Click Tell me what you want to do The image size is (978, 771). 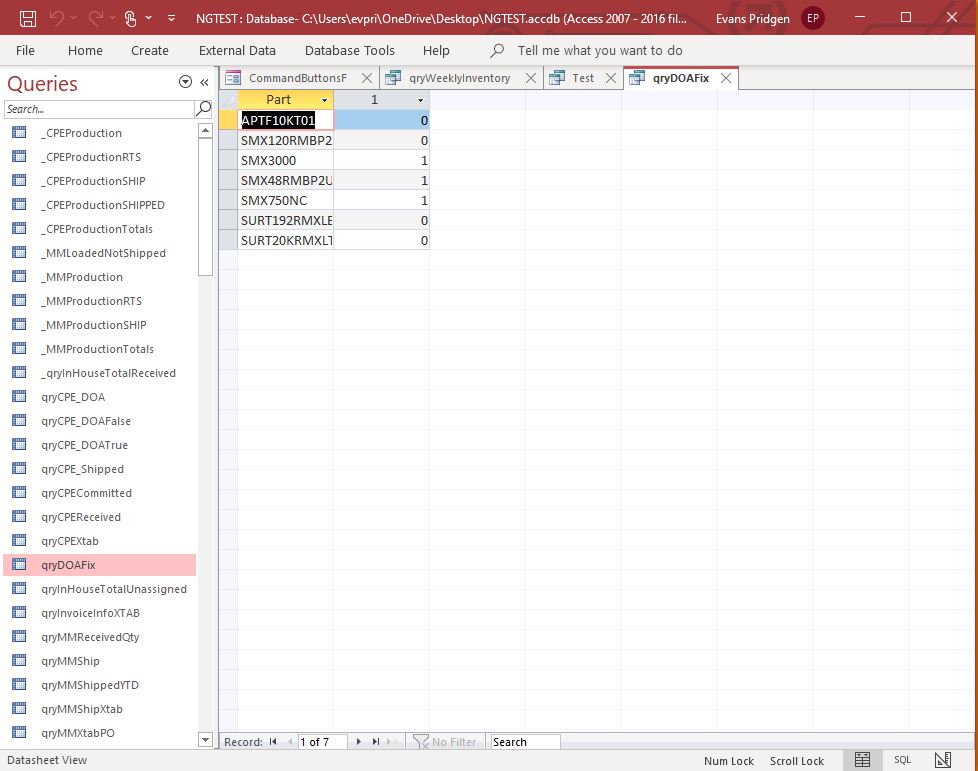click(599, 51)
